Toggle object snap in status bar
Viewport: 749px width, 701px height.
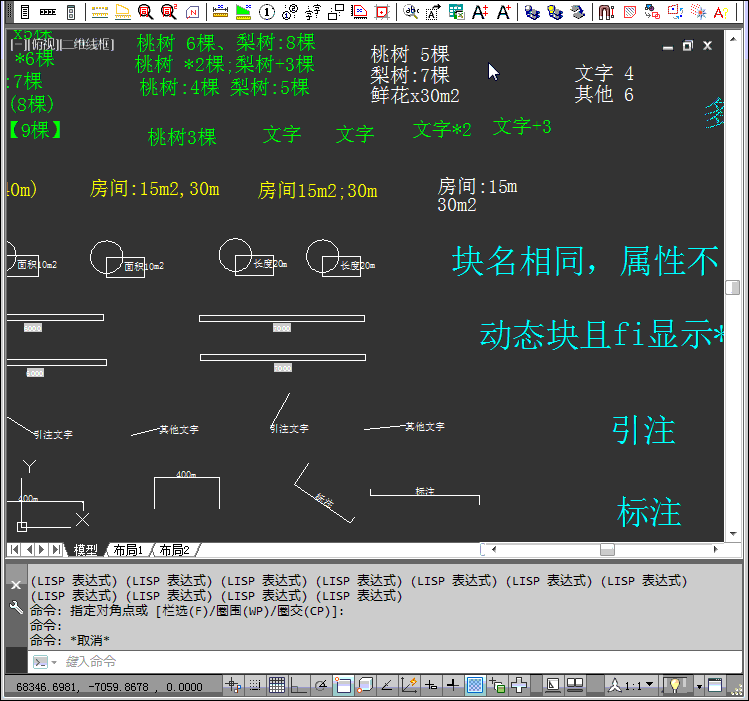343,685
